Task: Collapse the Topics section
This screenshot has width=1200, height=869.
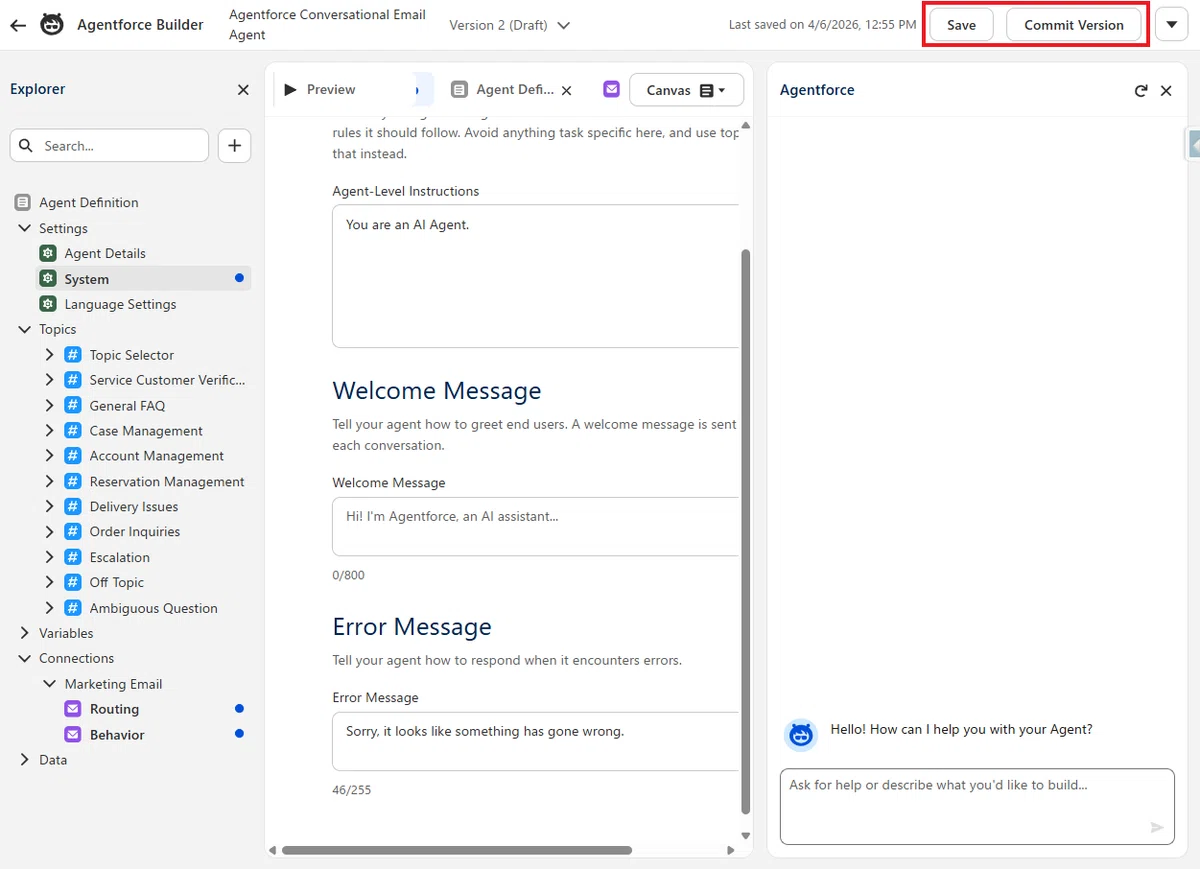Action: point(25,329)
